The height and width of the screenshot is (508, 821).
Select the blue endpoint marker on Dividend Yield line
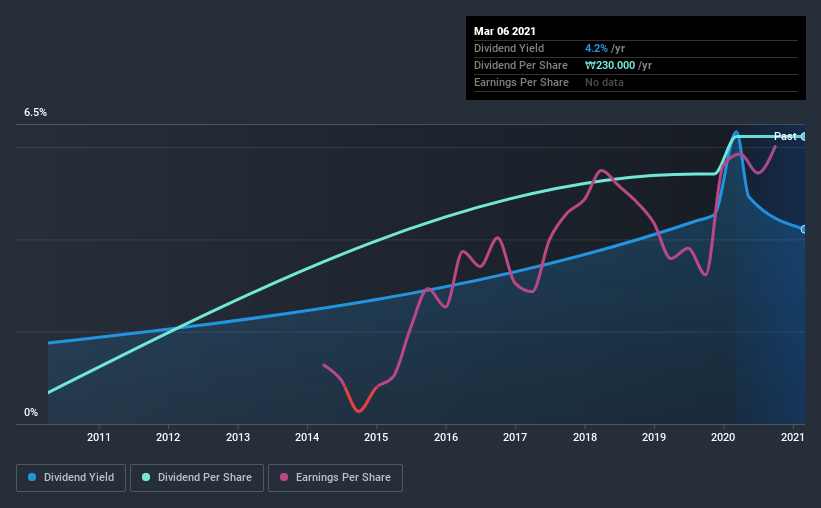[x=803, y=229]
